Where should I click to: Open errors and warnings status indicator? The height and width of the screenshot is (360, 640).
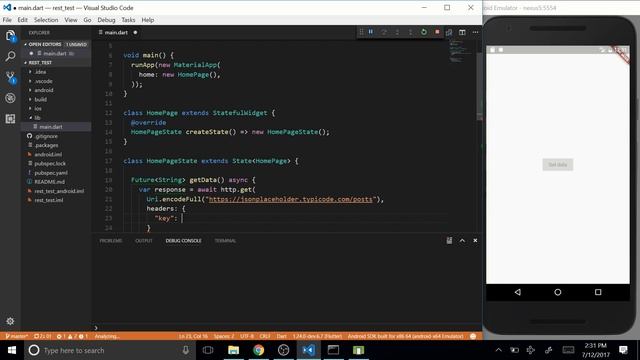click(x=72, y=336)
